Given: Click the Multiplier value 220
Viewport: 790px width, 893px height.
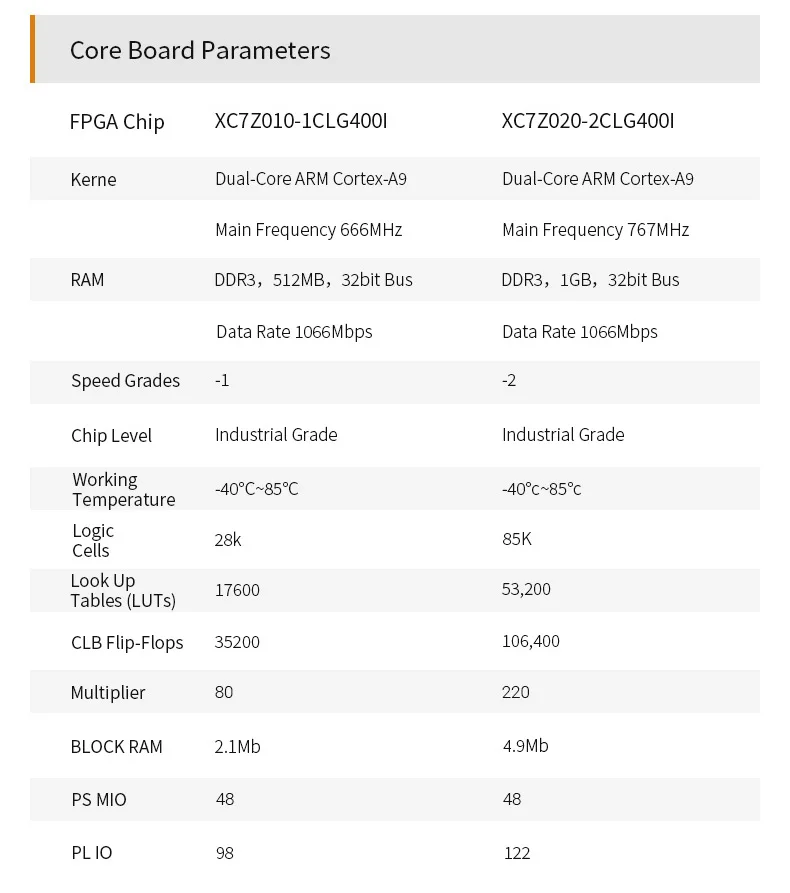Looking at the screenshot, I should pos(516,692).
